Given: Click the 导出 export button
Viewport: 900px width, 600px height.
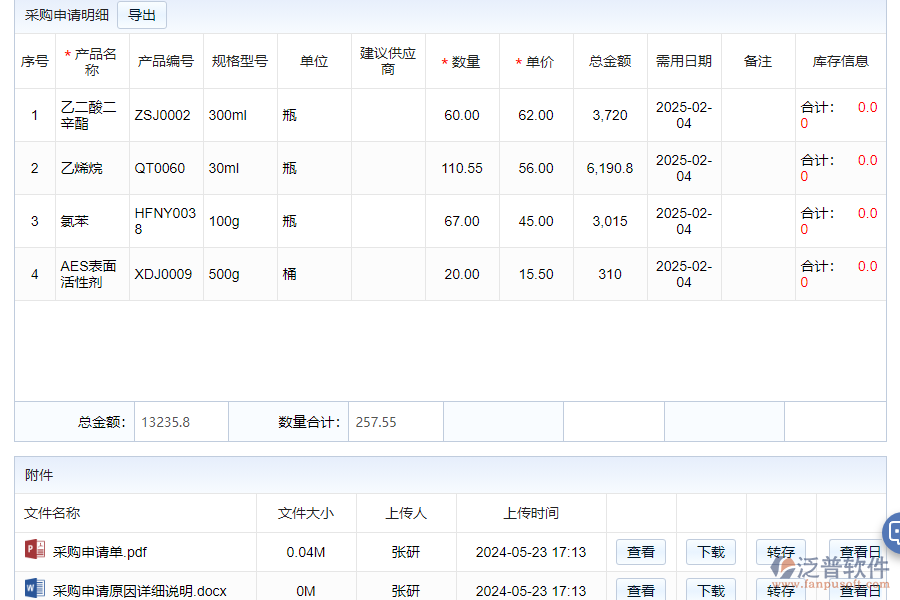Looking at the screenshot, I should (141, 15).
